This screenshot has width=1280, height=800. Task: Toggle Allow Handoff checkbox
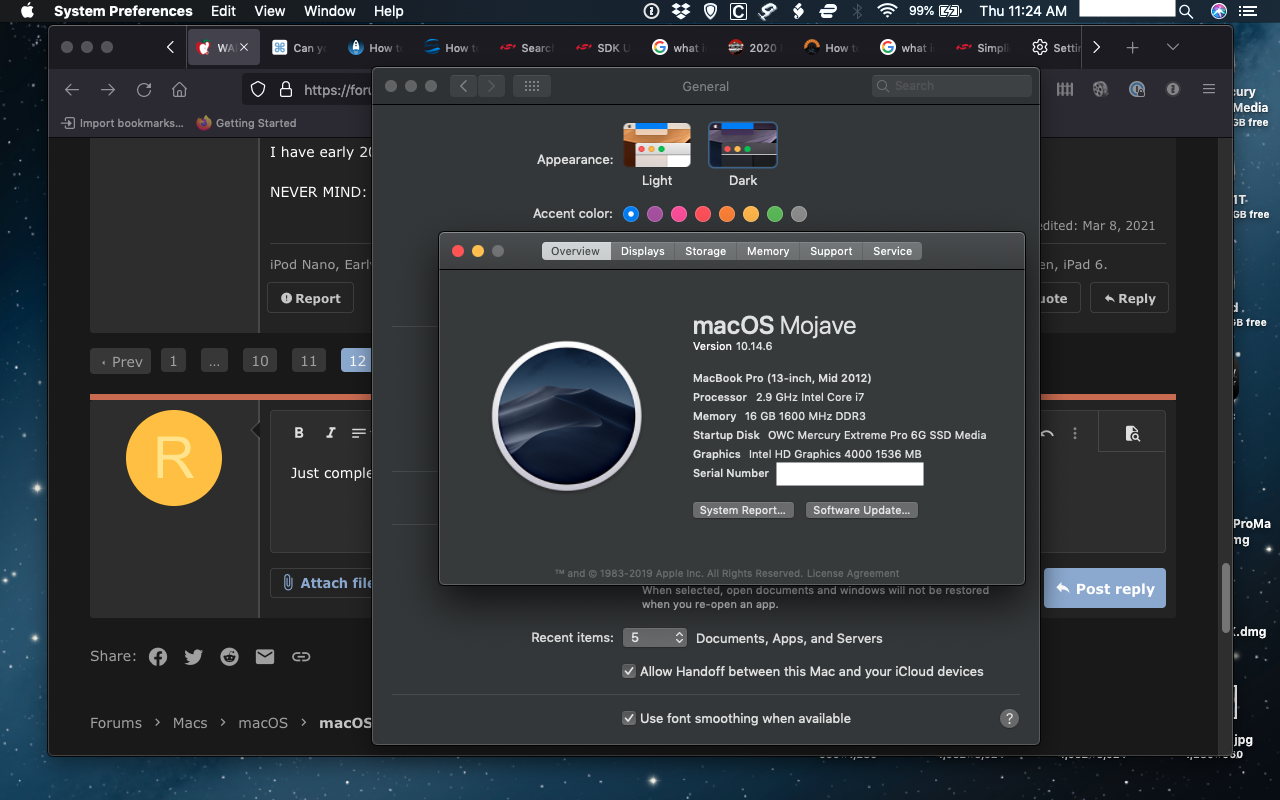coord(629,671)
